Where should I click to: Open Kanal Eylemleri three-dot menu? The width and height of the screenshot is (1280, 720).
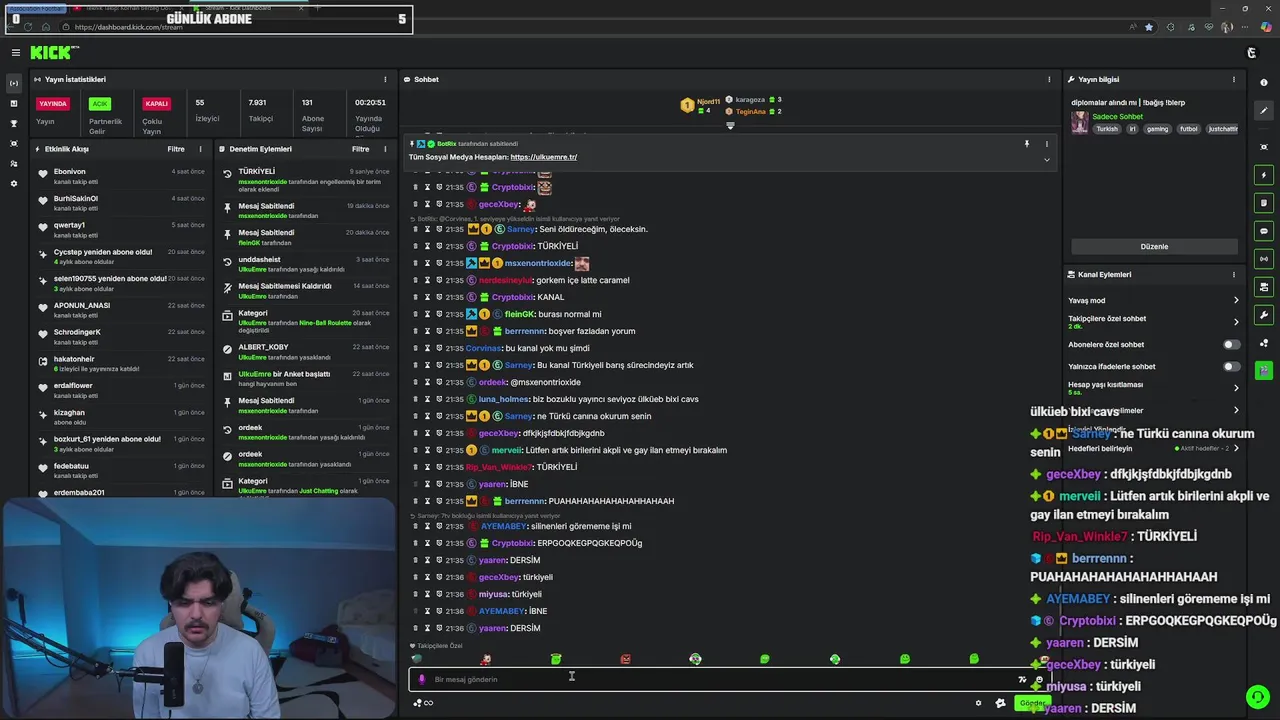(x=1234, y=274)
